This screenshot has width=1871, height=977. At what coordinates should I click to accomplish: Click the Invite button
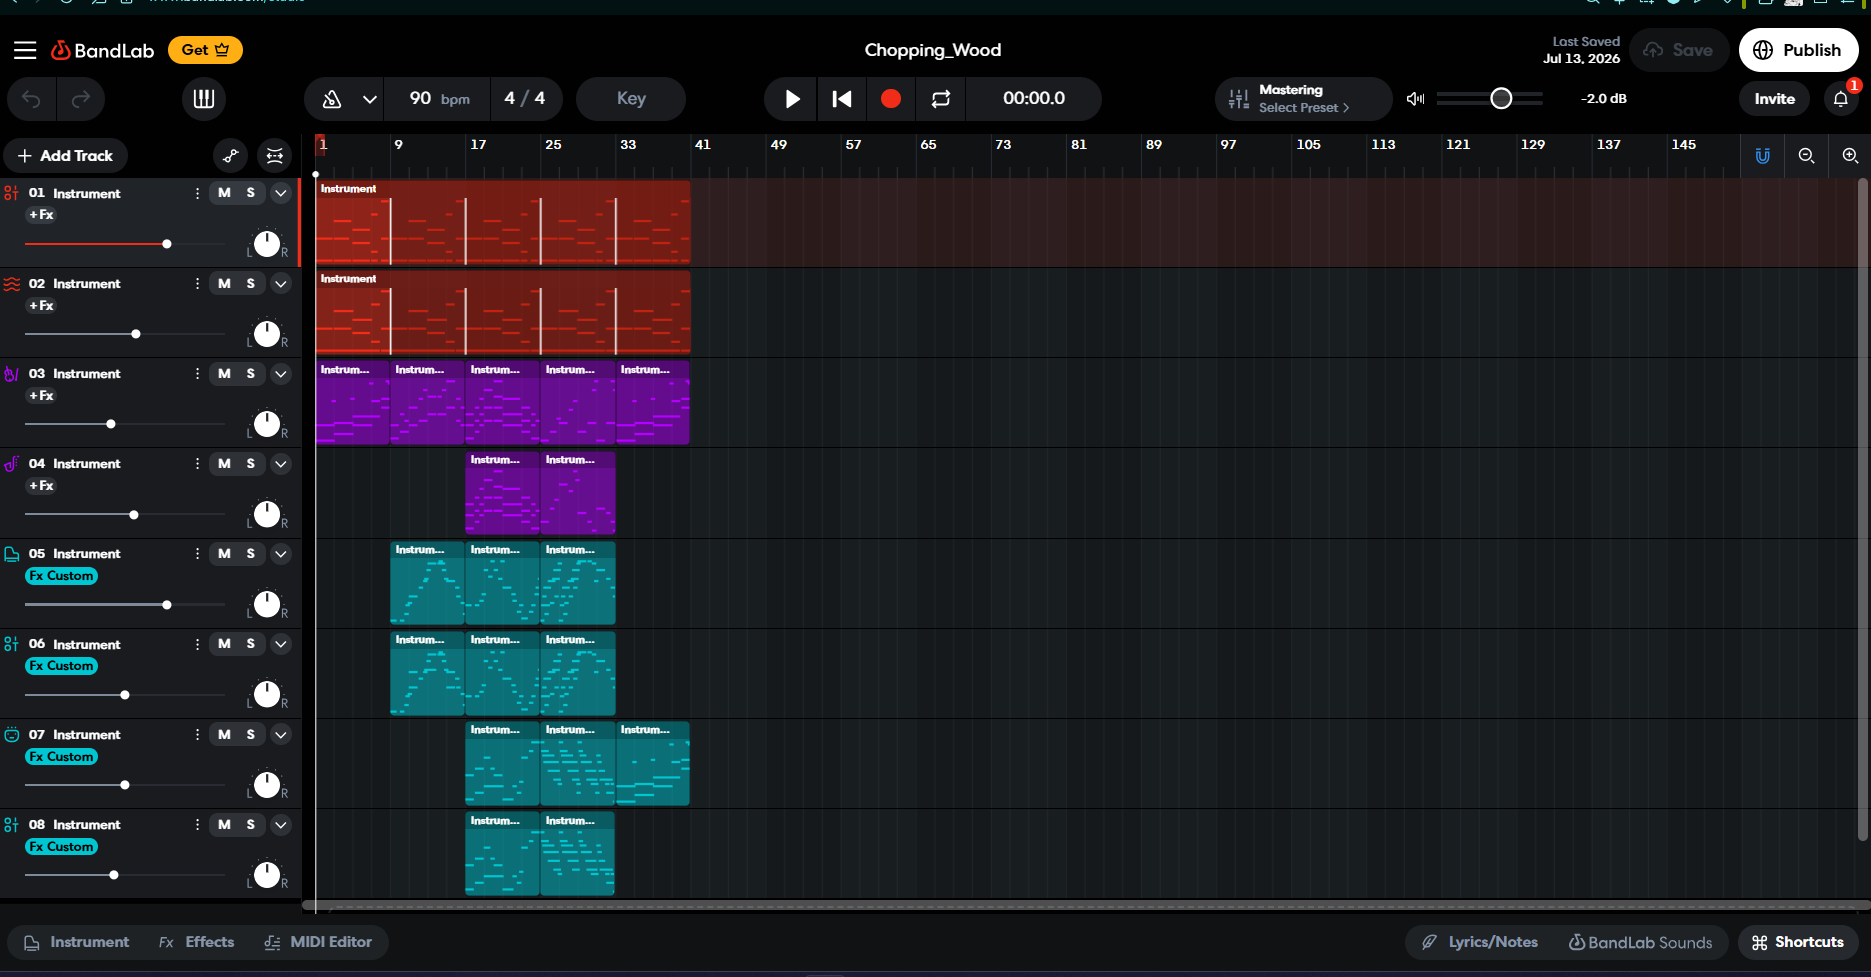click(1774, 99)
